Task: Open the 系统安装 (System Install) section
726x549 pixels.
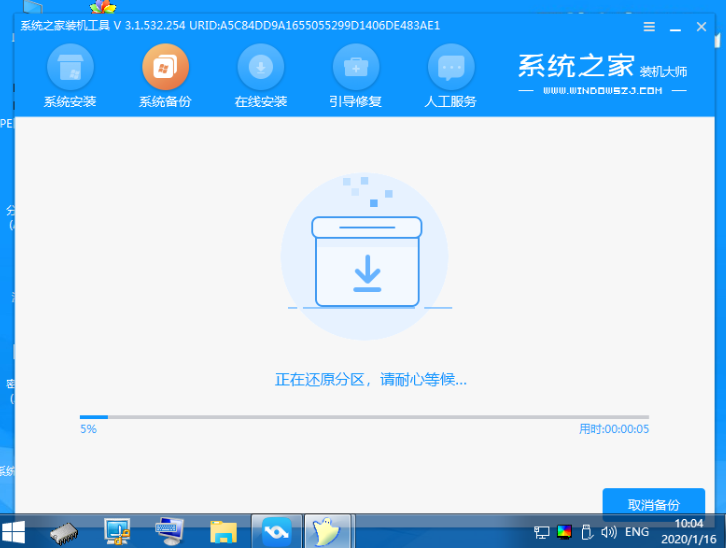Action: point(70,75)
